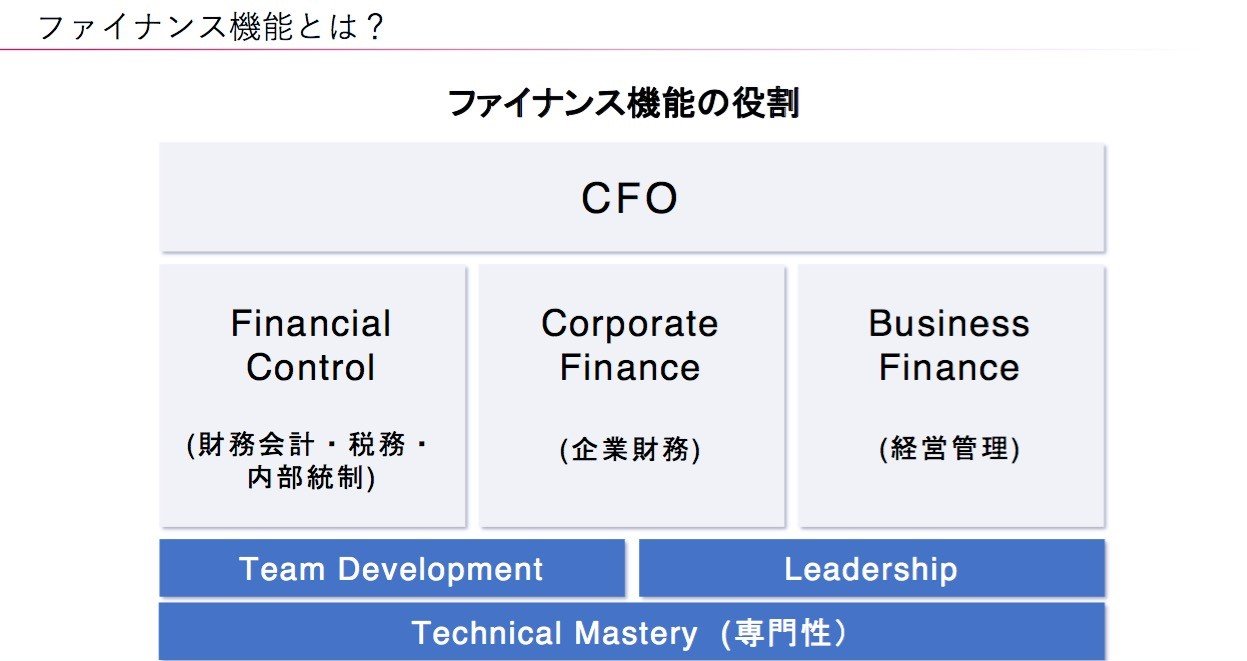The height and width of the screenshot is (661, 1247).
Task: Click the (経営管理) subtitle
Action: pyautogui.click(x=950, y=450)
